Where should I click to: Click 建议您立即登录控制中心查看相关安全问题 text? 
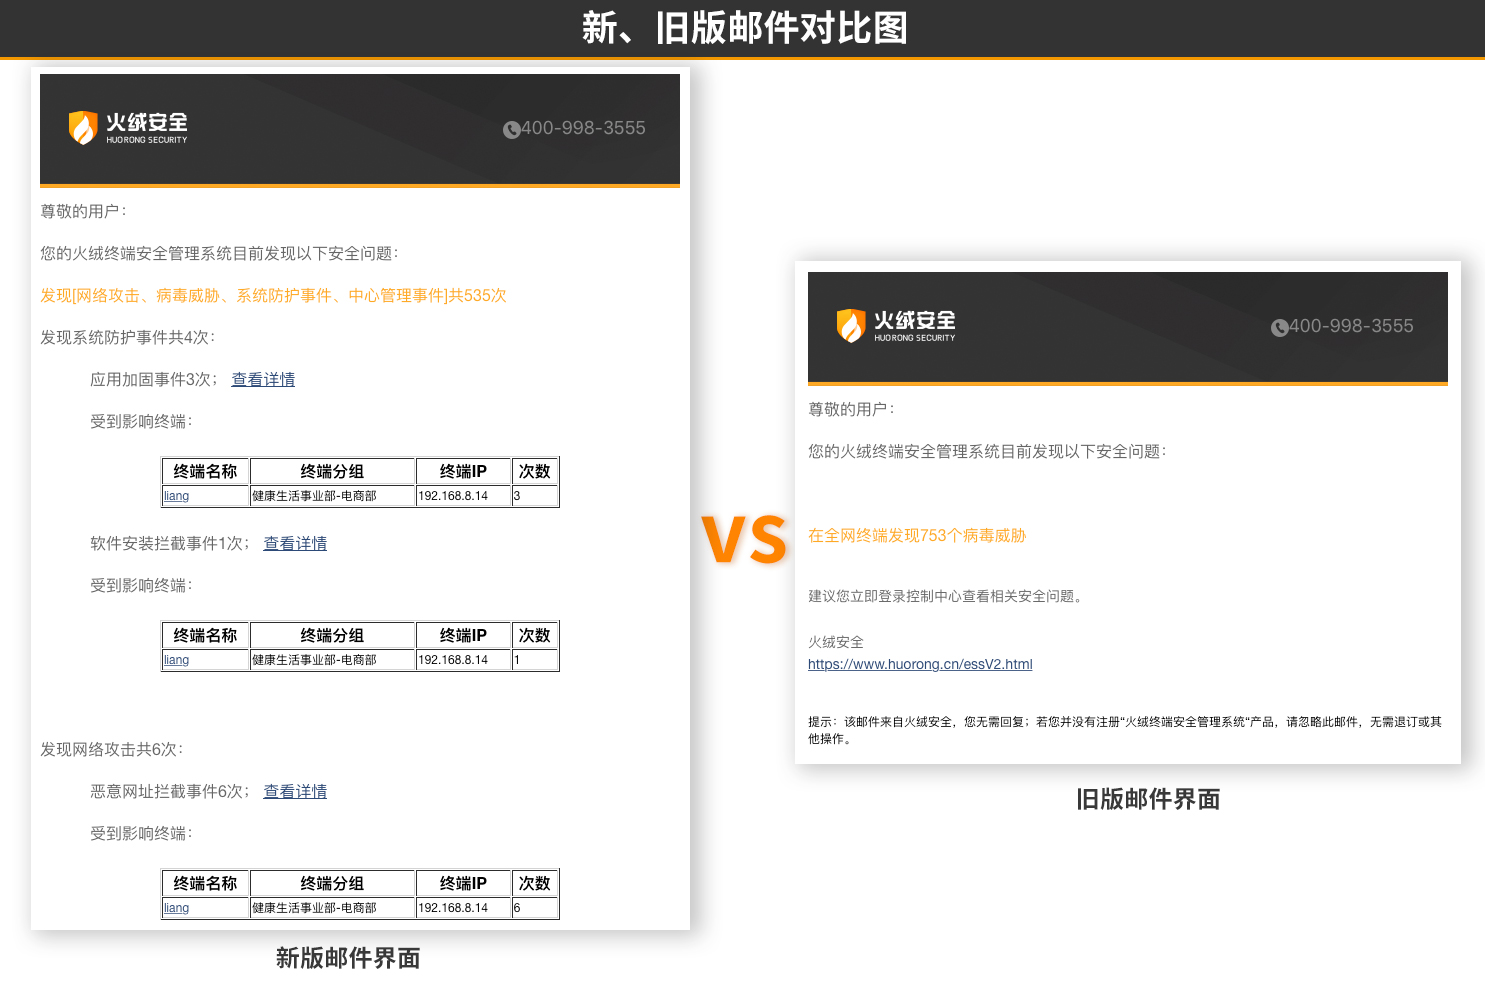point(945,596)
